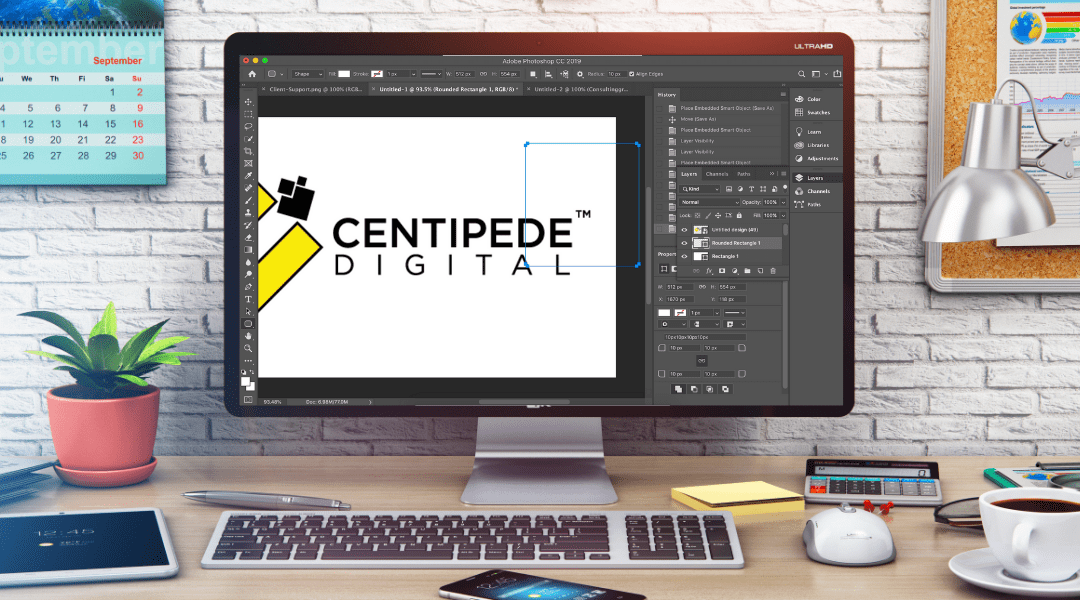
Task: Open the Shape tool mode dropdown
Action: [308, 74]
